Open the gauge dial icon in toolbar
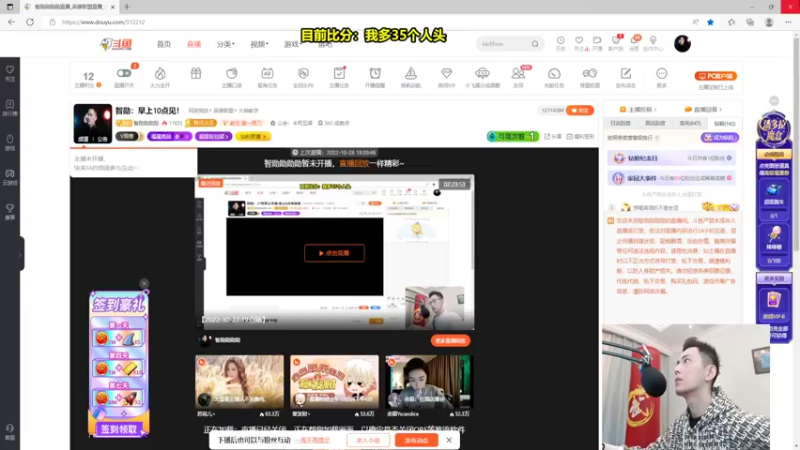This screenshot has height=450, width=800. click(554, 76)
